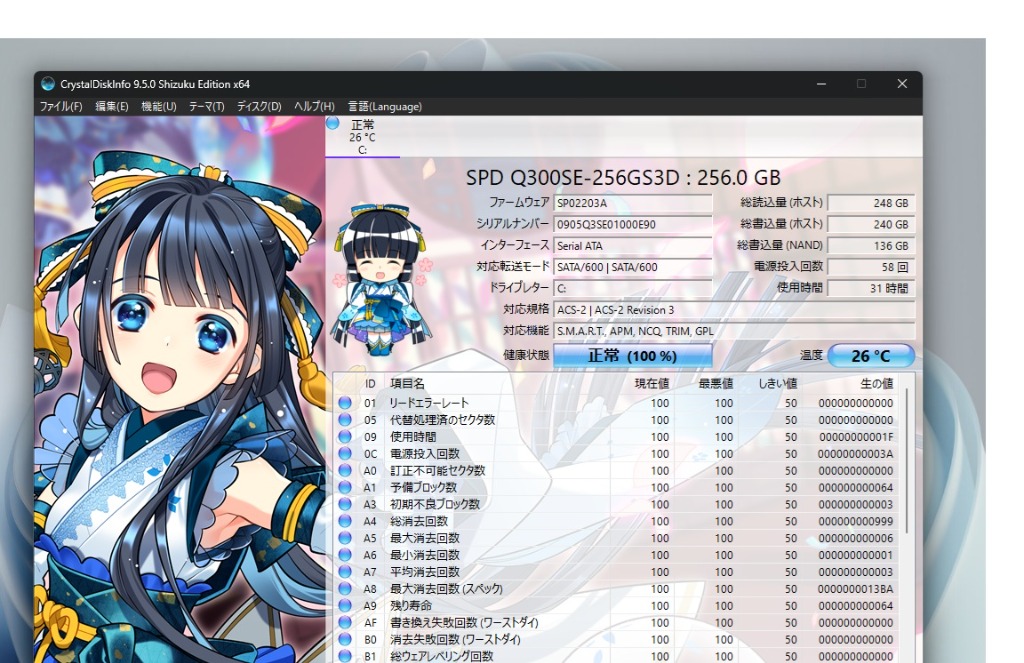Image resolution: width=1024 pixels, height=663 pixels.
Task: Click the large Shizuku character artwork
Action: point(180,392)
